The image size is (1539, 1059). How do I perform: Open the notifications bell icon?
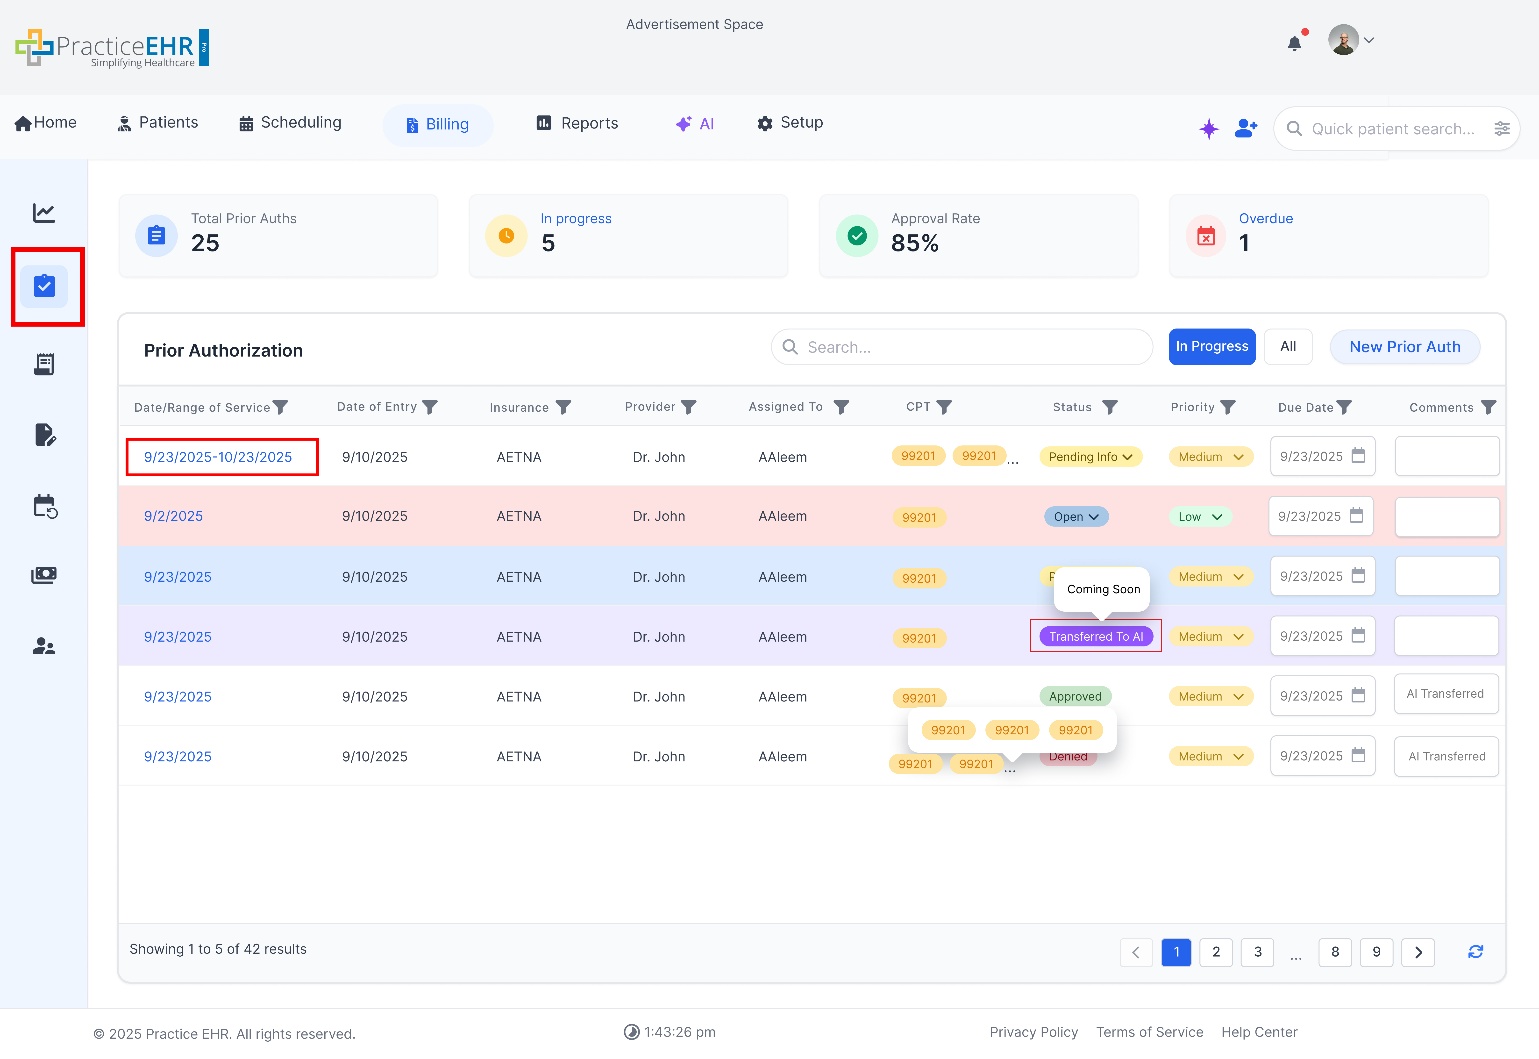[x=1295, y=43]
